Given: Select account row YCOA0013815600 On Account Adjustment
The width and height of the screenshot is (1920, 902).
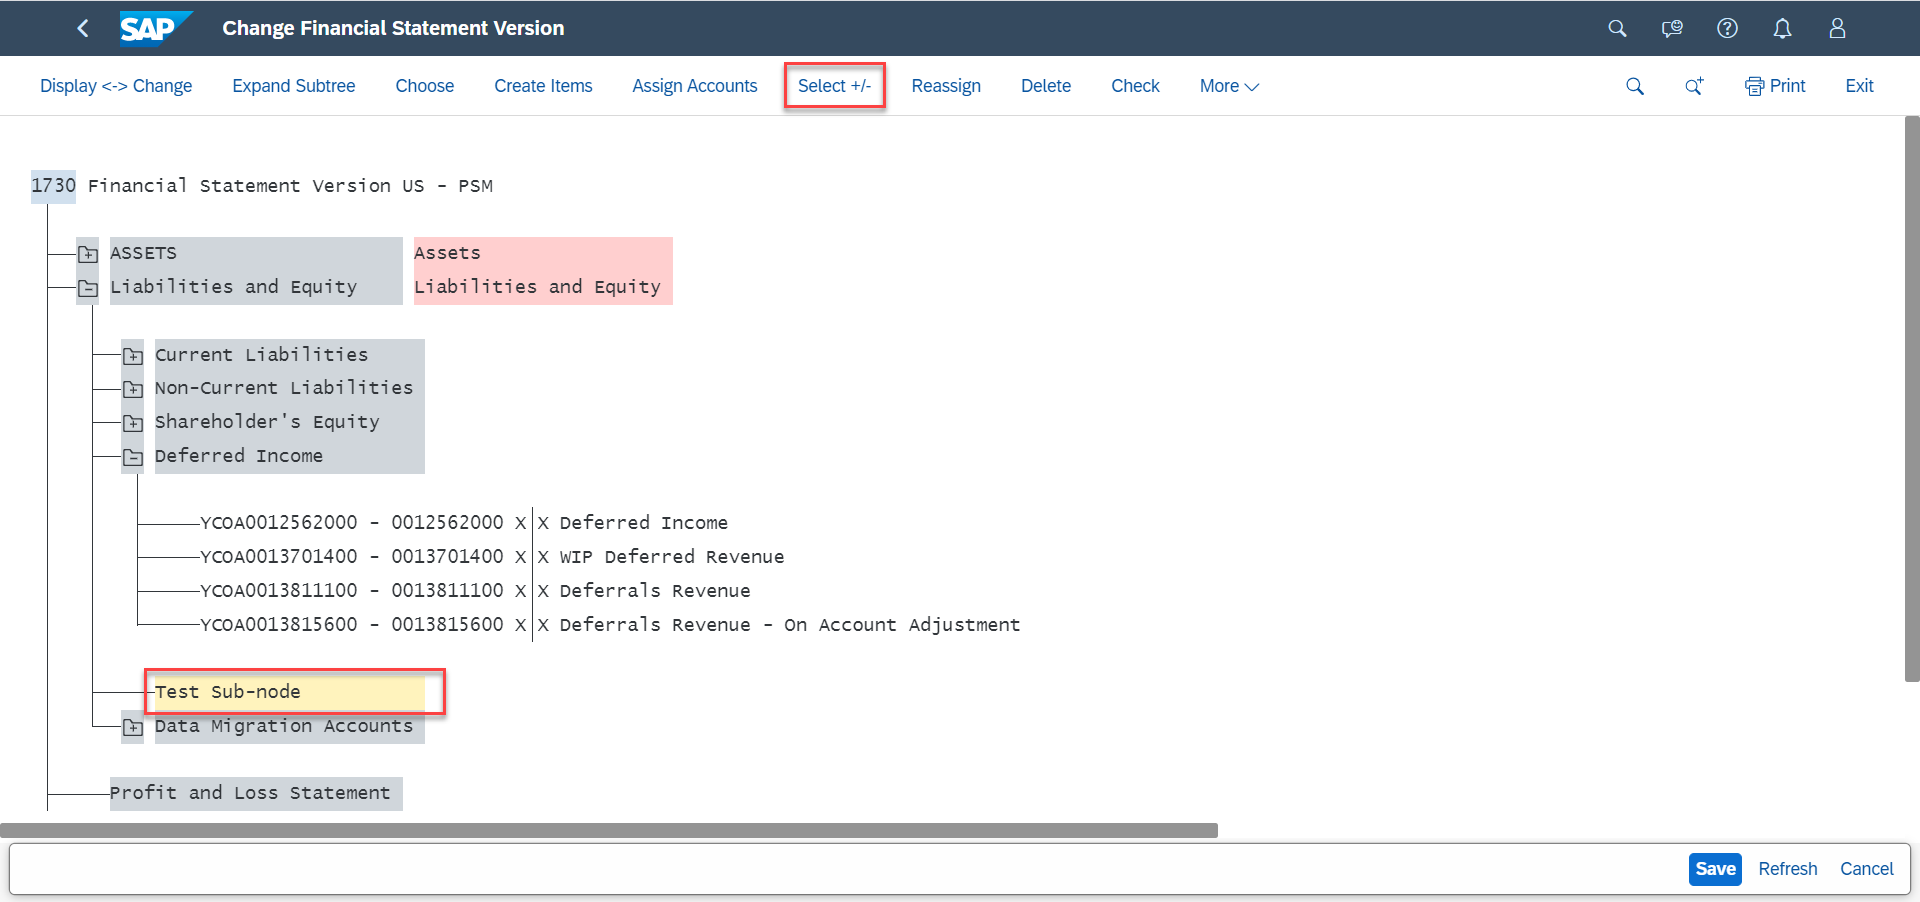Looking at the screenshot, I should [610, 625].
